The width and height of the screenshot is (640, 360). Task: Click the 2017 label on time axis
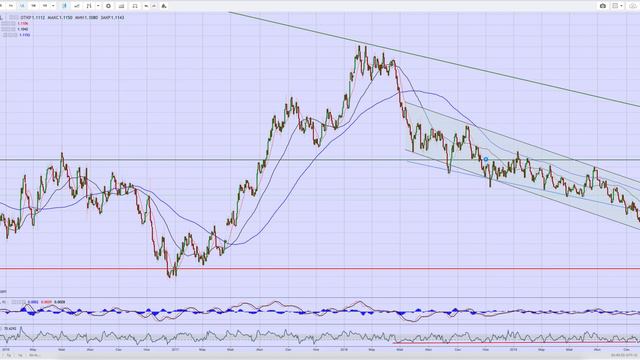click(x=176, y=350)
